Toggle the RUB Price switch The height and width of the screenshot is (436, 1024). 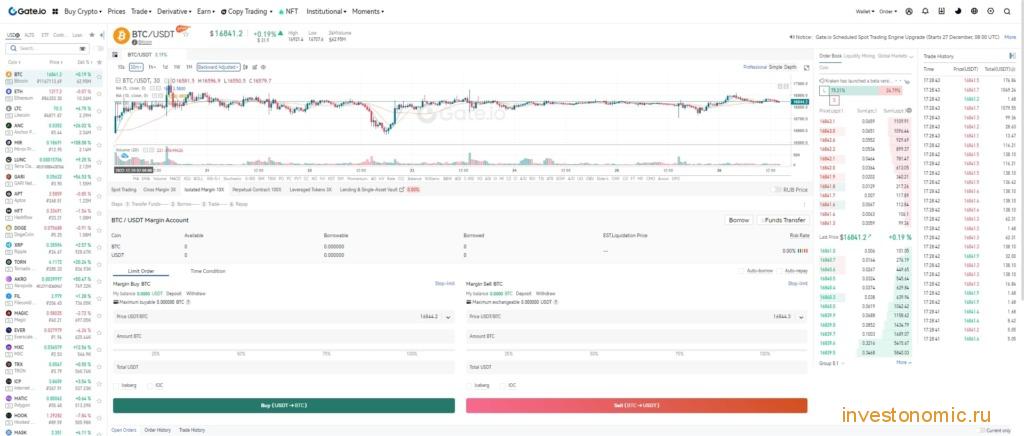tap(776, 189)
